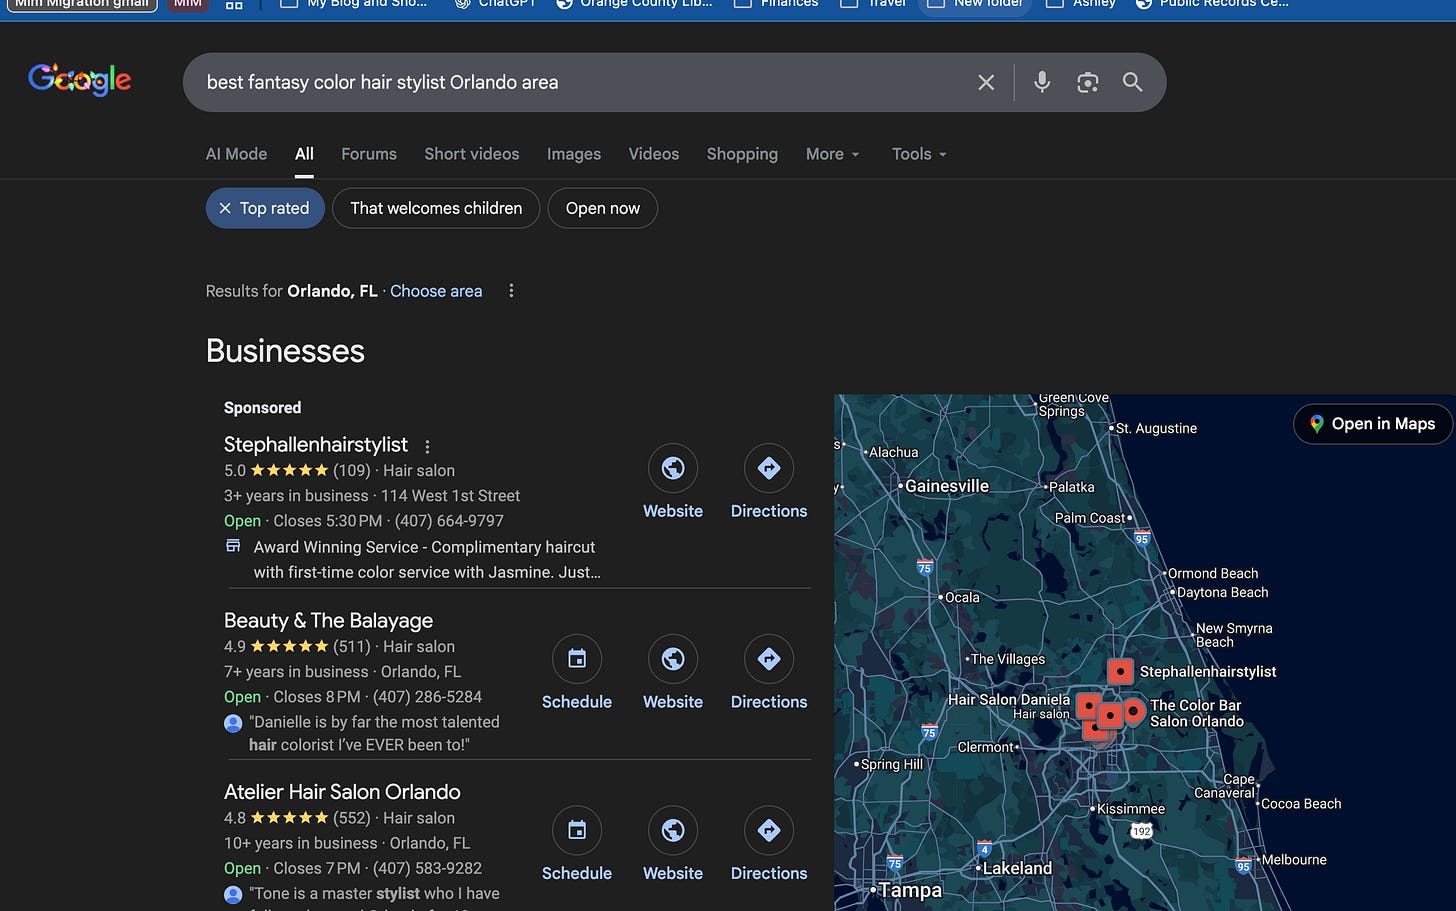Click Hair Salon Daniela map label

click(x=1009, y=700)
